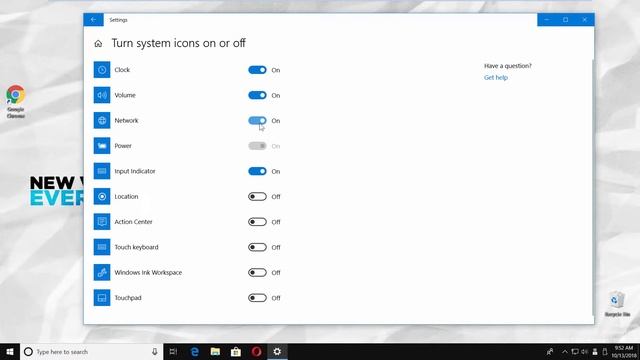The image size is (640, 360).
Task: Click the microphone icon in search box
Action: [155, 351]
